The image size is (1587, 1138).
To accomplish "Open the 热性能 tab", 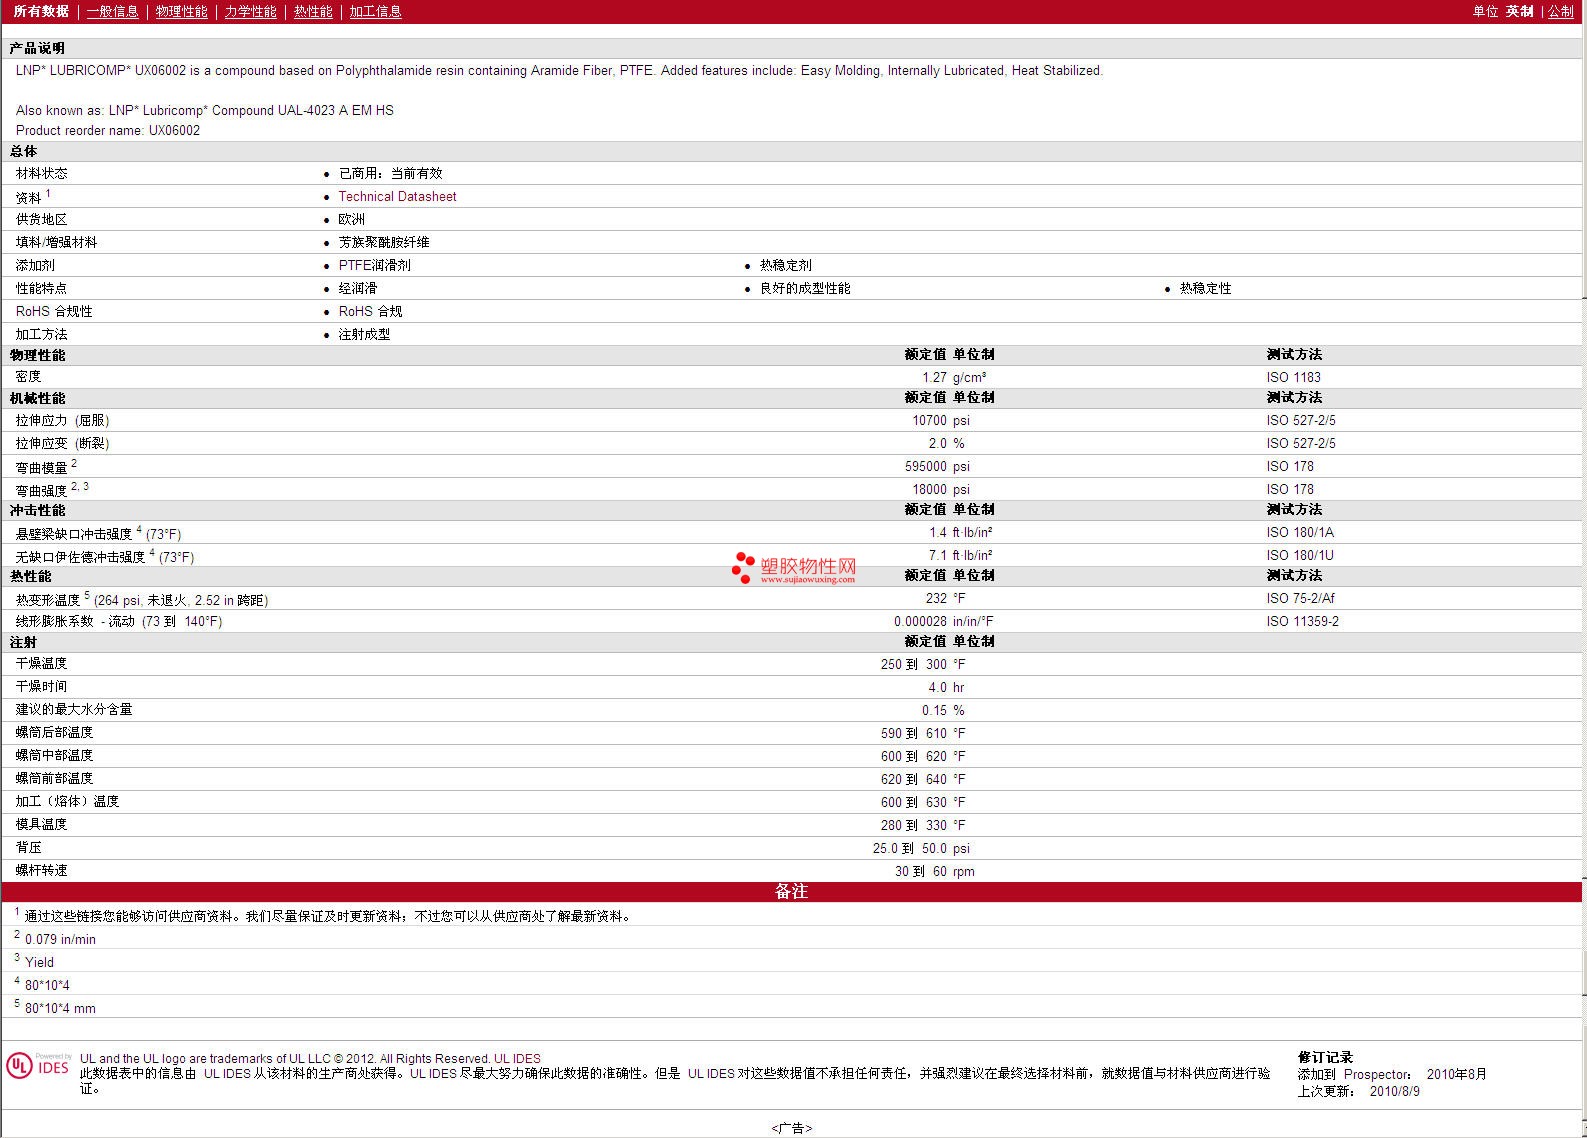I will (313, 11).
